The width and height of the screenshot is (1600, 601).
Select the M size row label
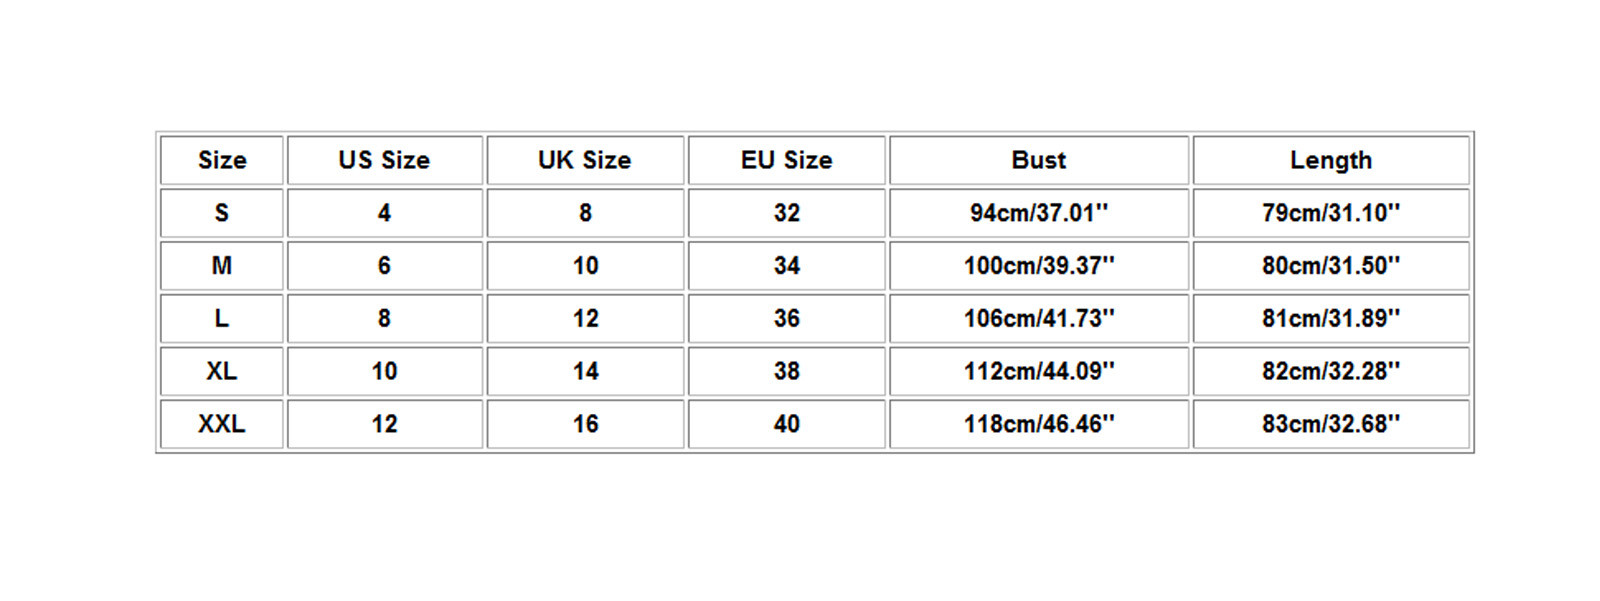pos(222,266)
